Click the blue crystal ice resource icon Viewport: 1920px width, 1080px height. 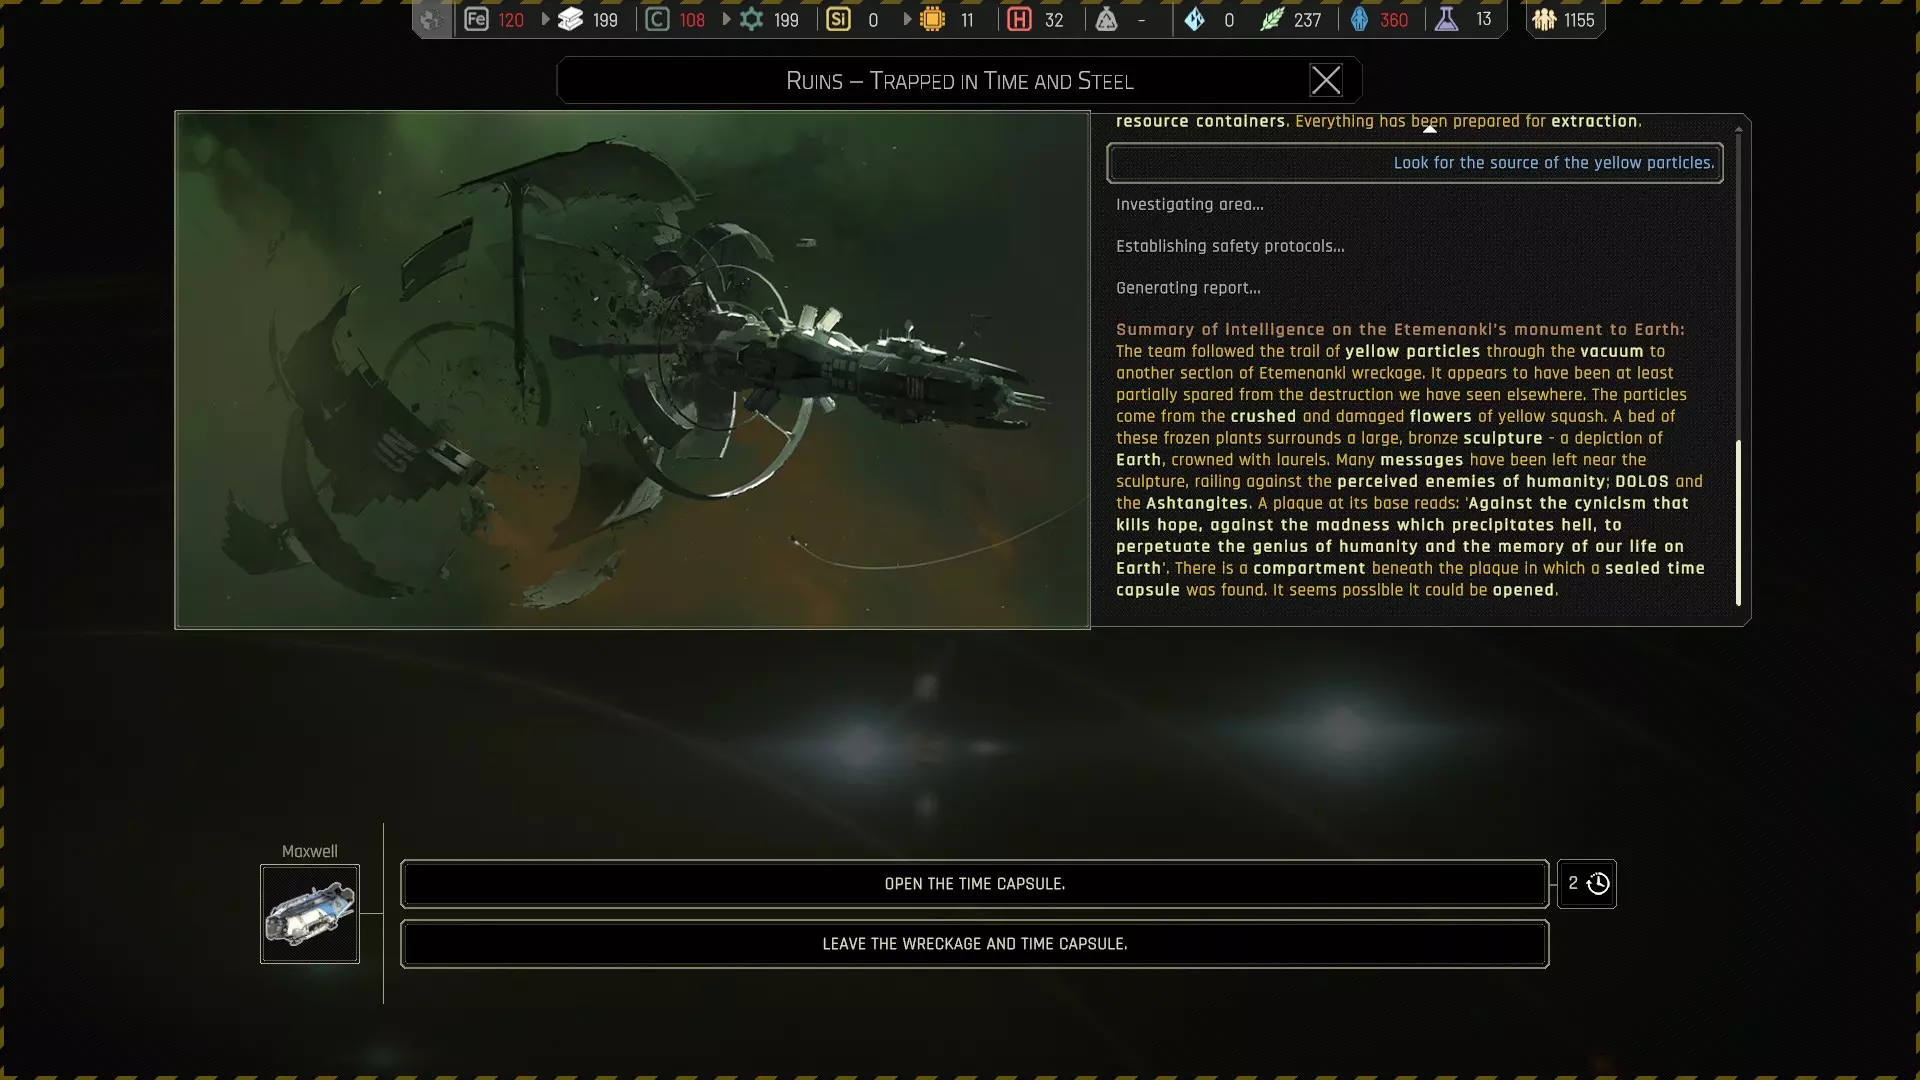[1194, 19]
